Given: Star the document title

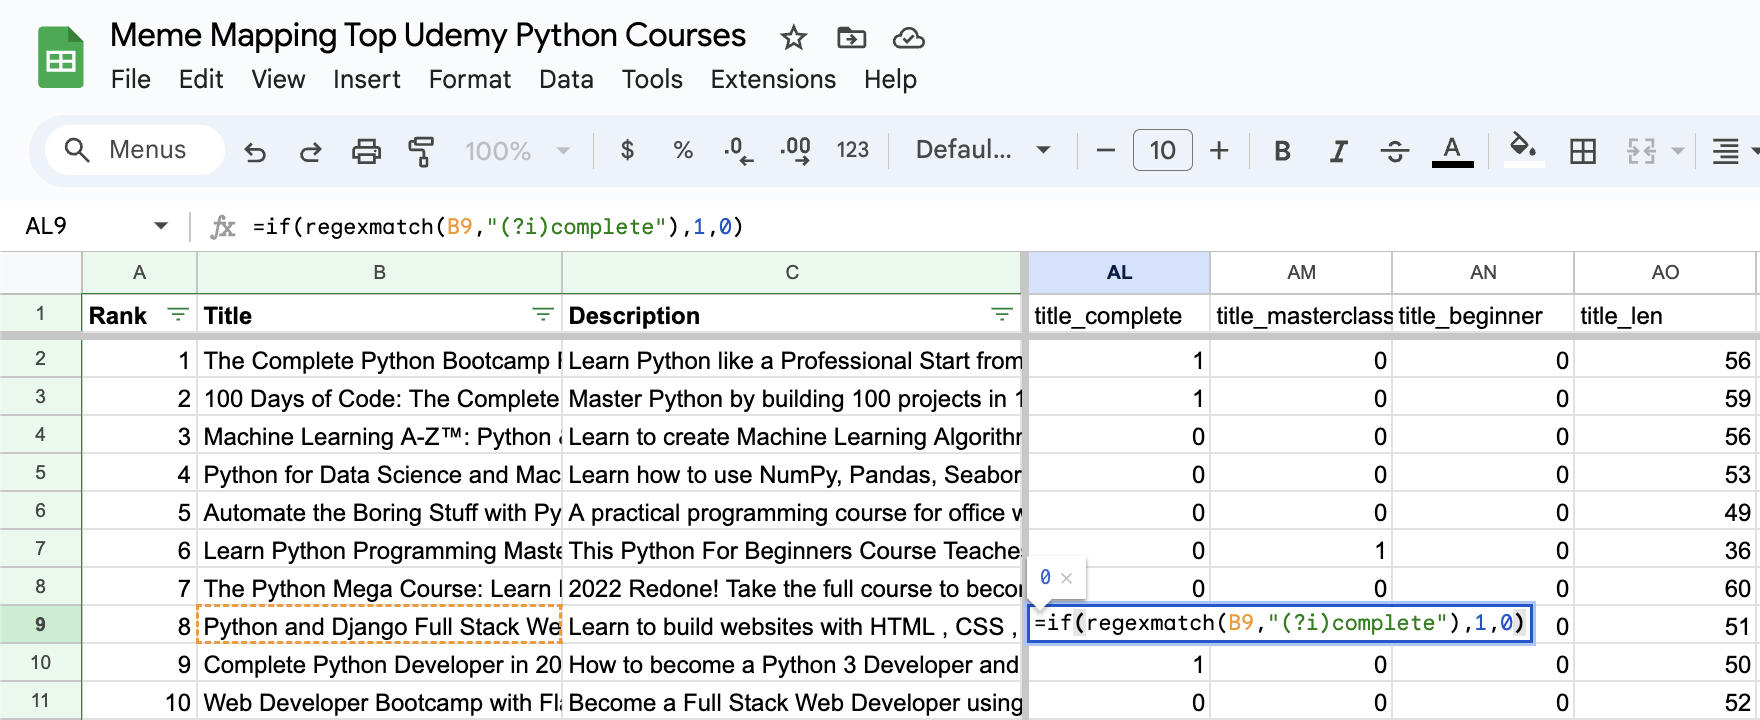Looking at the screenshot, I should (x=794, y=38).
